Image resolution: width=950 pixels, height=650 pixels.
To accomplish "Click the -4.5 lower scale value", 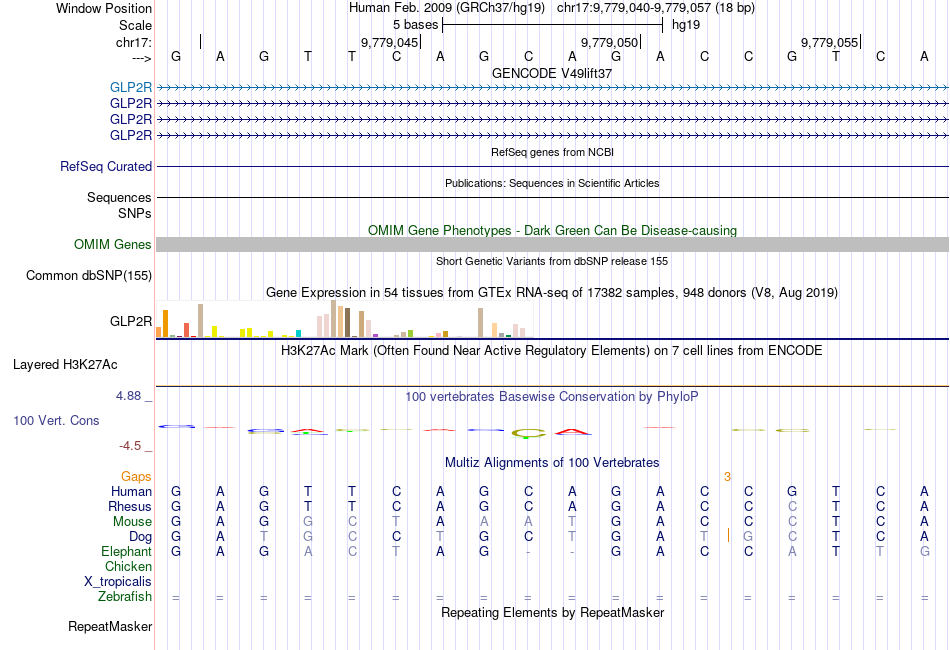I will tap(130, 446).
